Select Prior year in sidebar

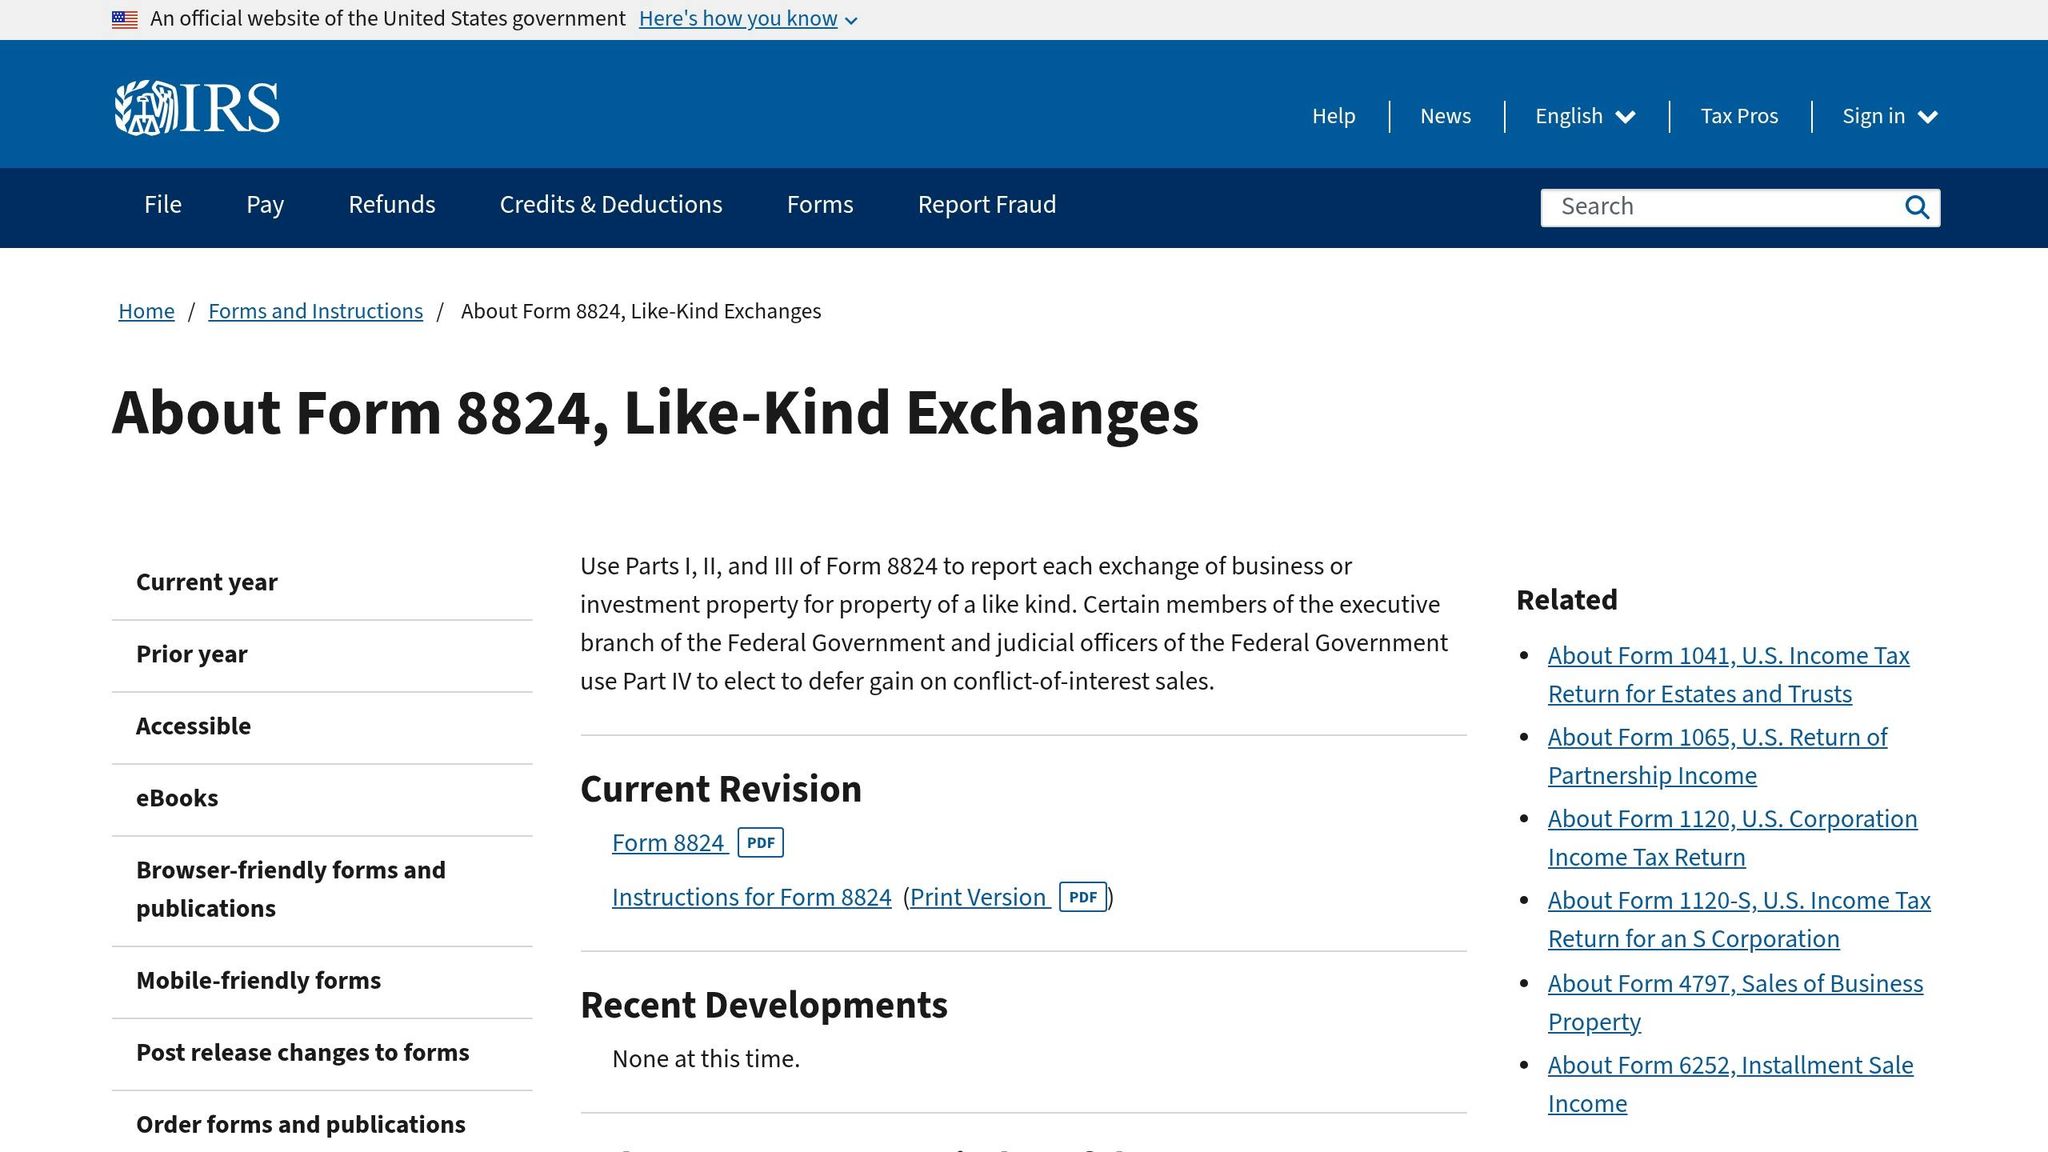coord(322,655)
